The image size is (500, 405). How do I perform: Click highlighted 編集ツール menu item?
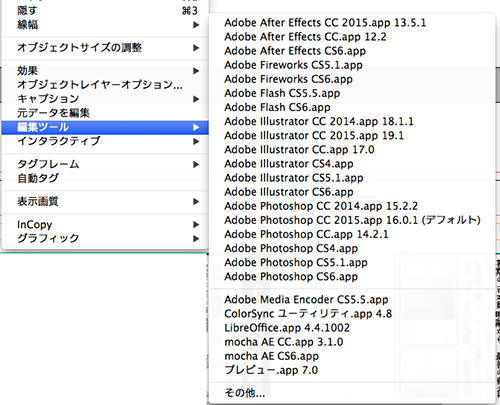point(105,127)
